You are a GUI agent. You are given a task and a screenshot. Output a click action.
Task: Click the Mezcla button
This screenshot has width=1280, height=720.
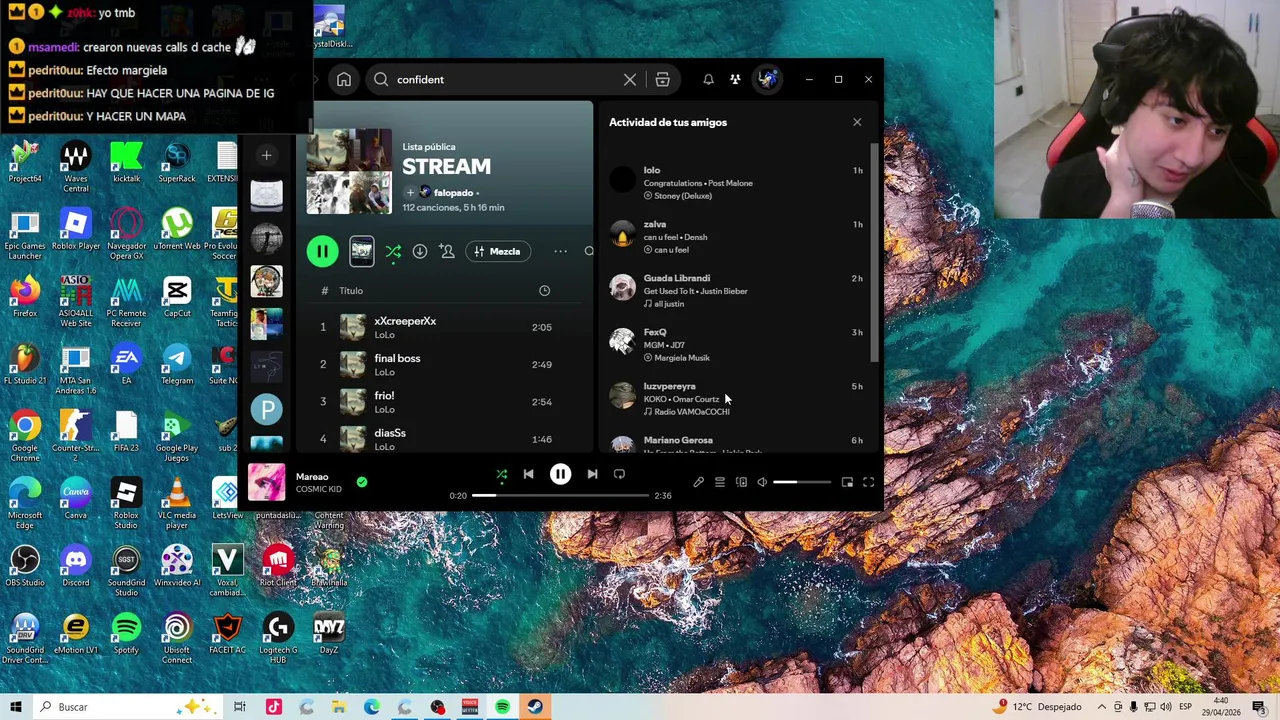click(x=498, y=252)
